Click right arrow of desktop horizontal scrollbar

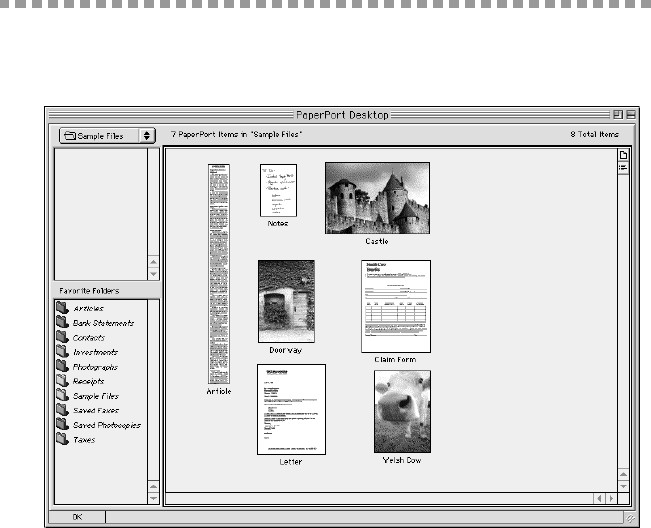tap(611, 498)
